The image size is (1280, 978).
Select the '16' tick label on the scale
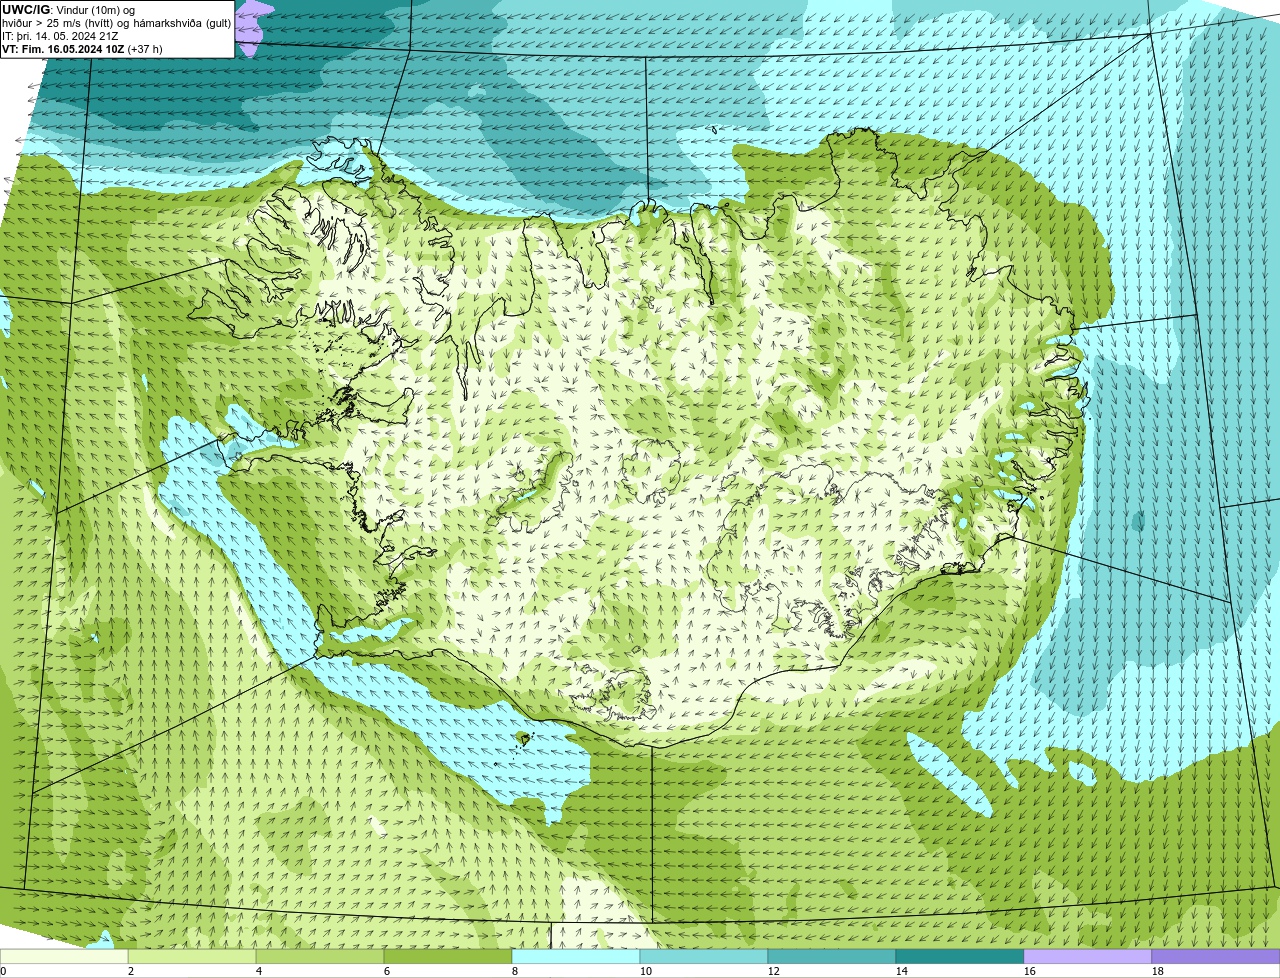pyautogui.click(x=1030, y=971)
